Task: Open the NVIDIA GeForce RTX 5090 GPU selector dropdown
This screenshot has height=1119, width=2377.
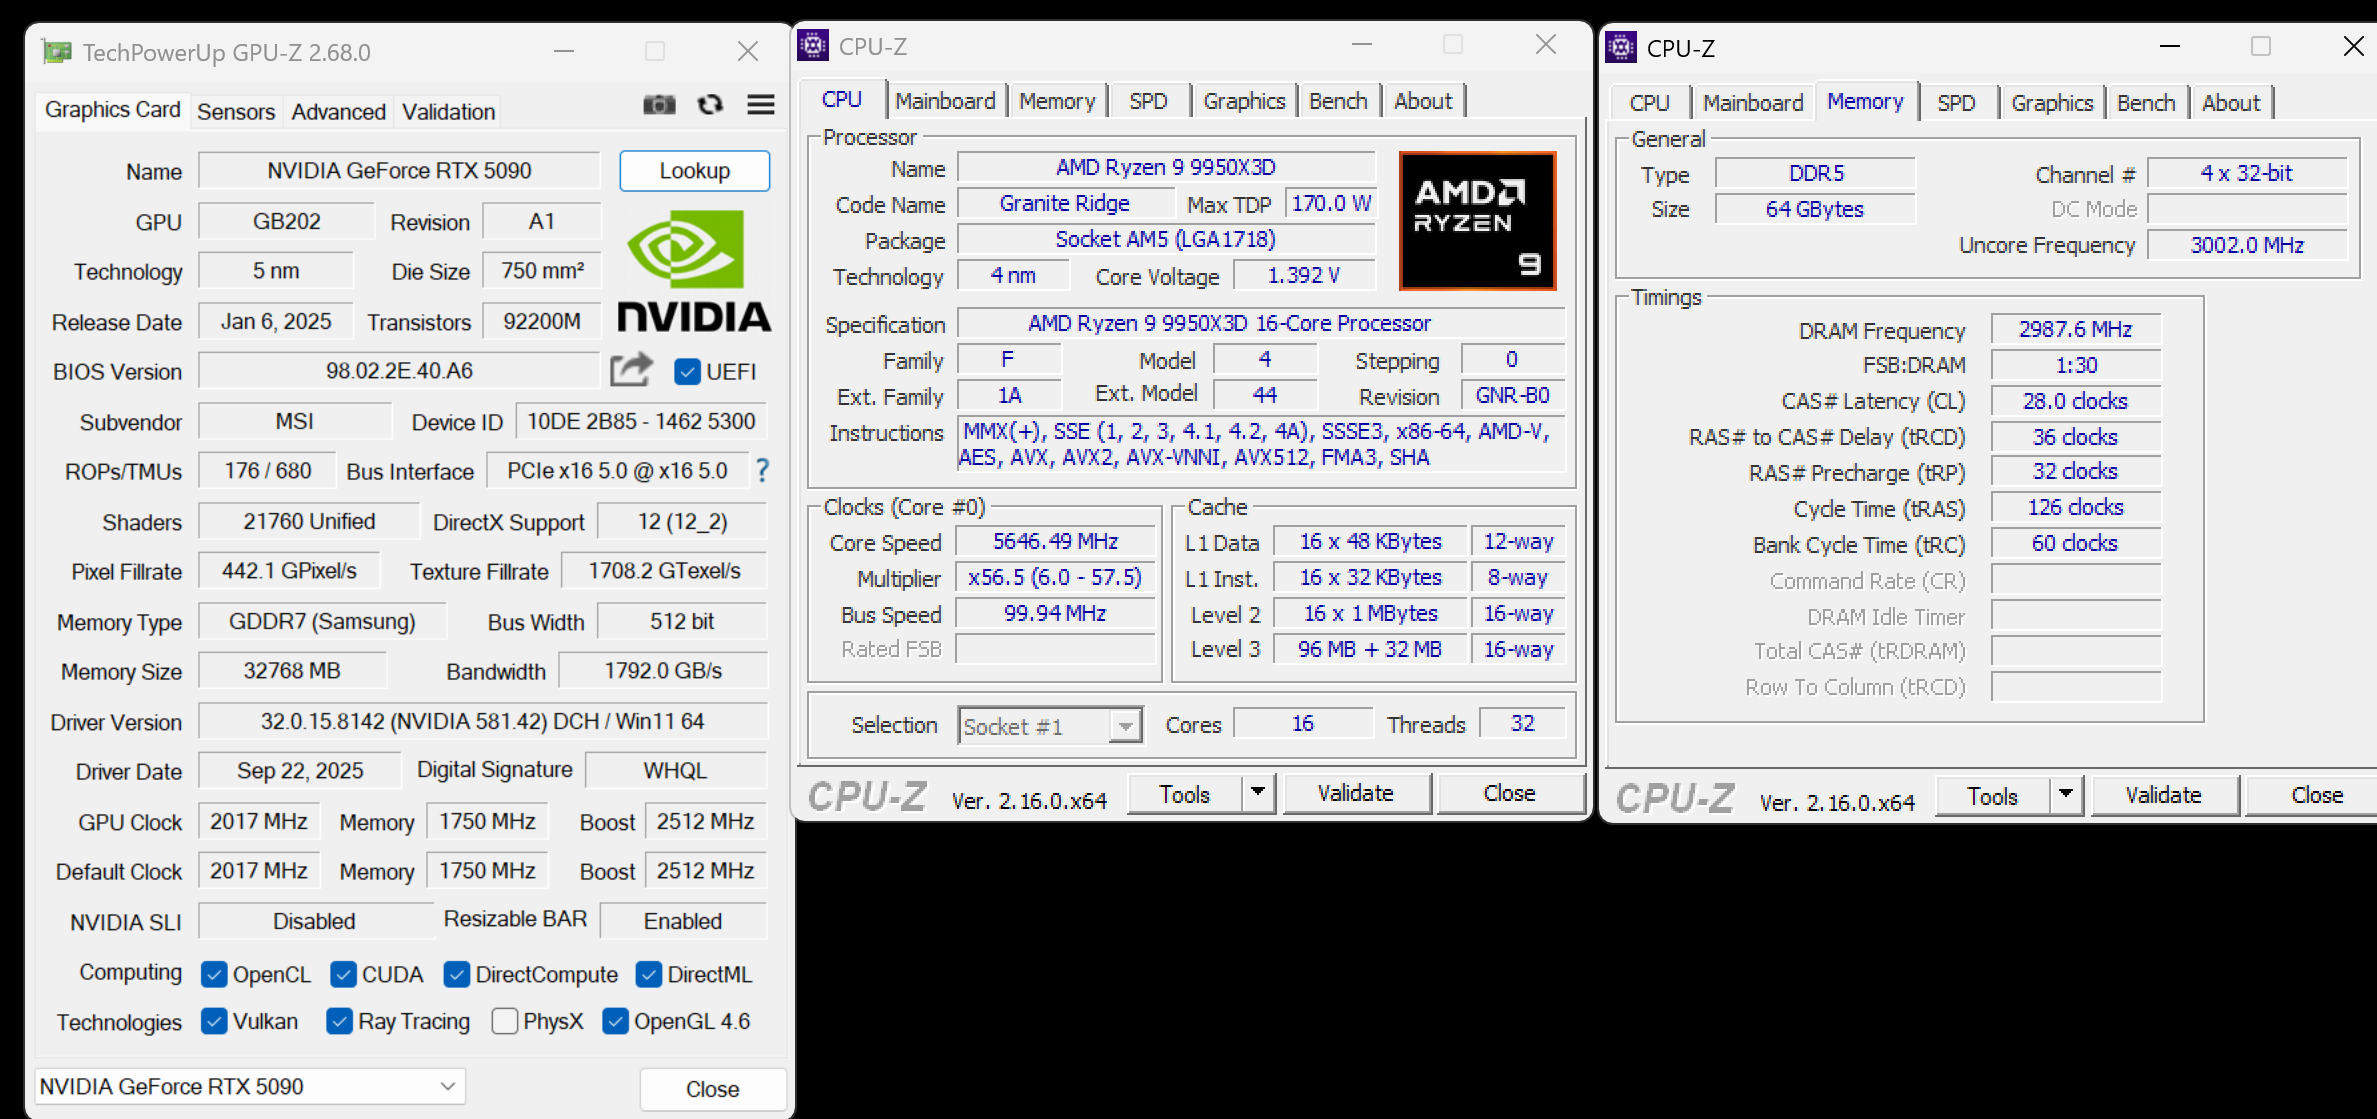Action: [x=250, y=1086]
